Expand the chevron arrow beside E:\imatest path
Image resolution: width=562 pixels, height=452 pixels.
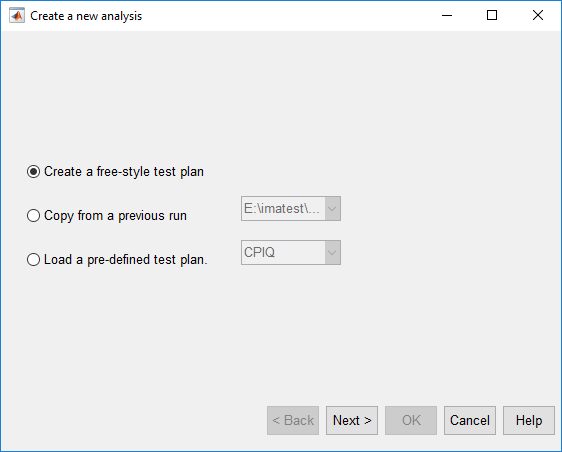coord(333,208)
